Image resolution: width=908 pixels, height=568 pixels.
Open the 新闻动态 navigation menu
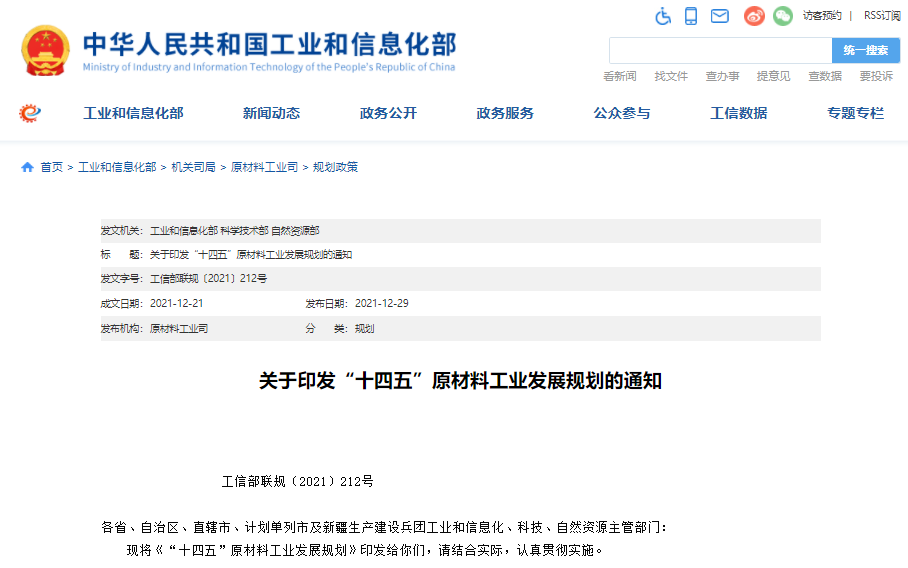click(271, 113)
